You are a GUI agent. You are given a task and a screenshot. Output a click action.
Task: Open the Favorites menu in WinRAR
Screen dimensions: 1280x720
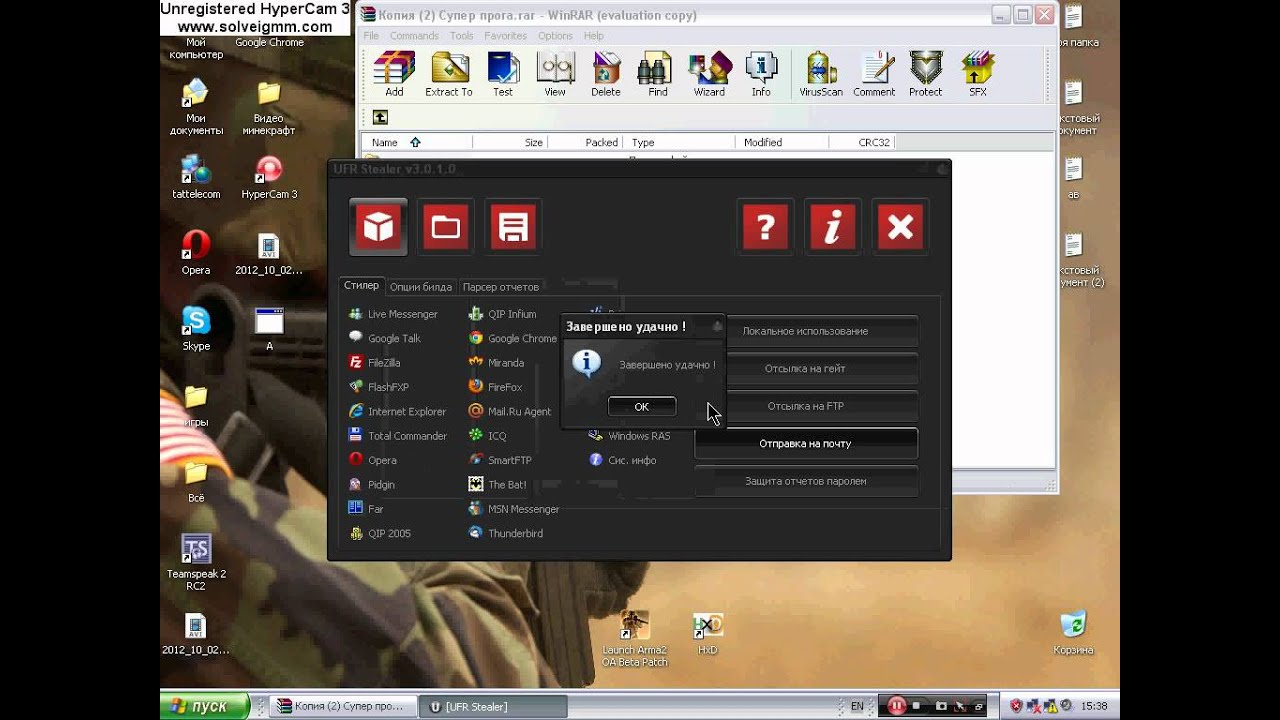[505, 36]
